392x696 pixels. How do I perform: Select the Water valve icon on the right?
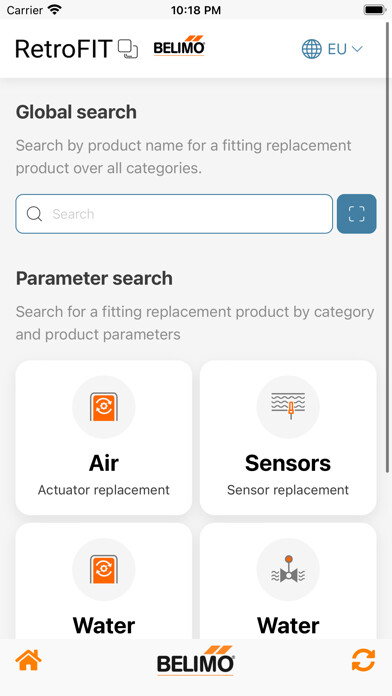click(x=288, y=569)
